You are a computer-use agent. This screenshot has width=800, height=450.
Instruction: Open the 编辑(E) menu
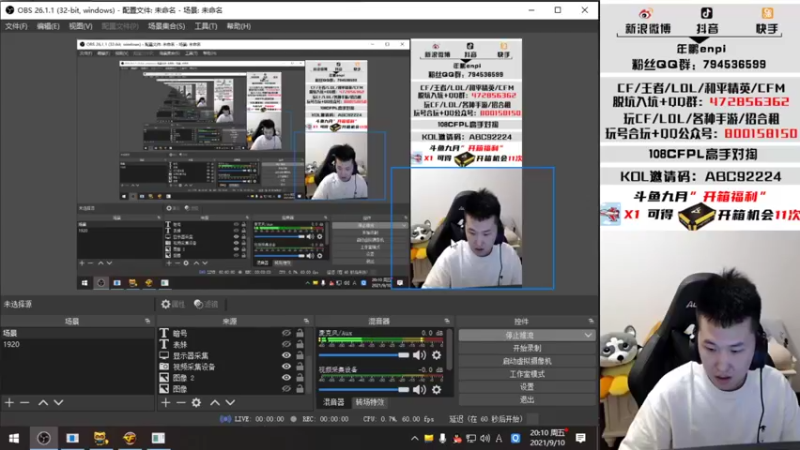(48, 26)
